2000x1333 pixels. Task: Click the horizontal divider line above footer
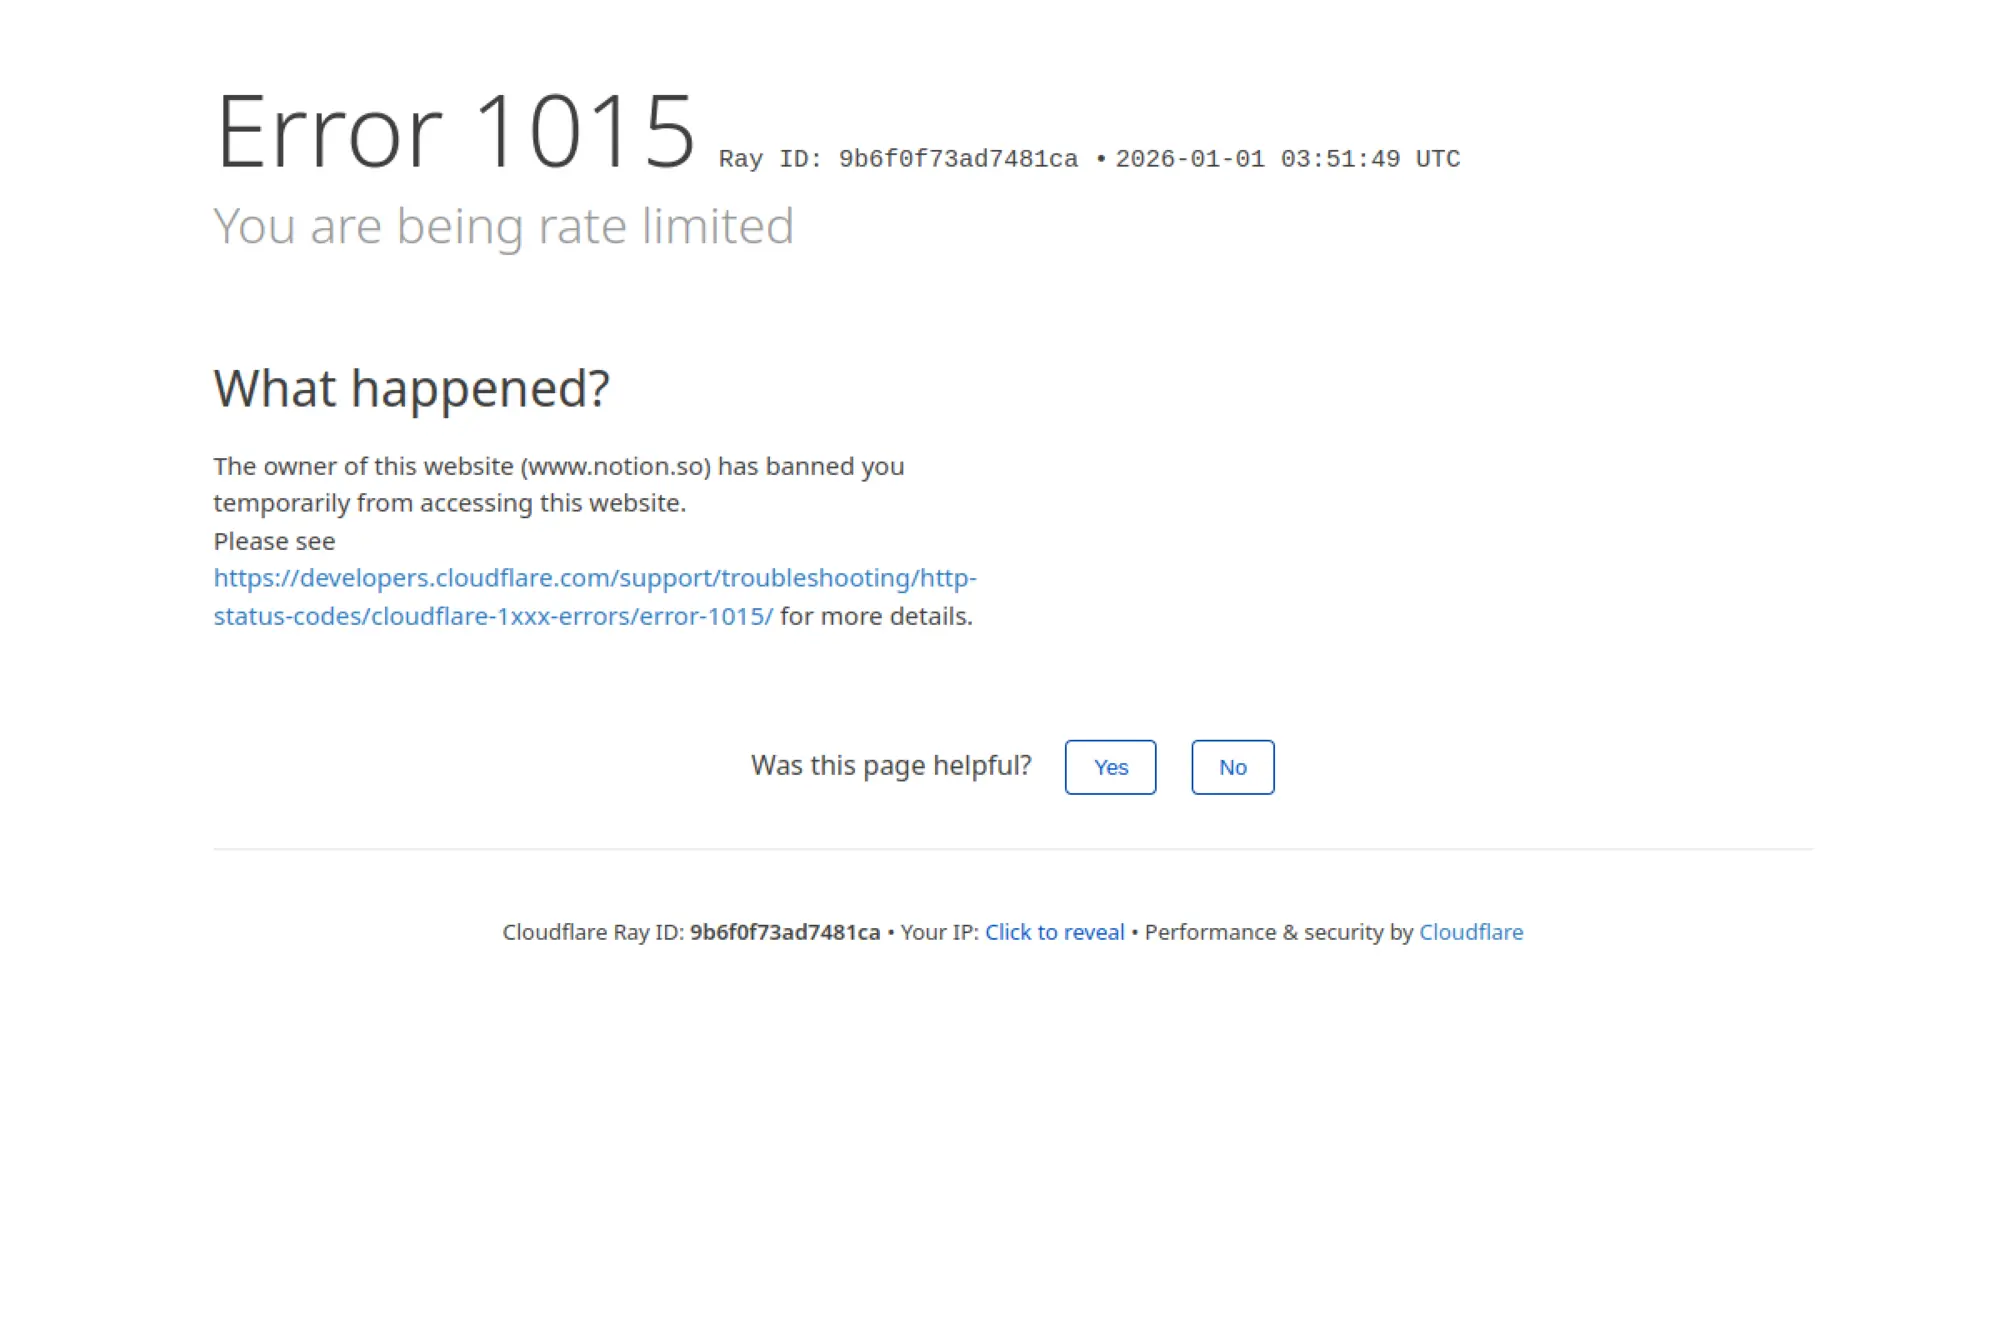coord(1012,849)
